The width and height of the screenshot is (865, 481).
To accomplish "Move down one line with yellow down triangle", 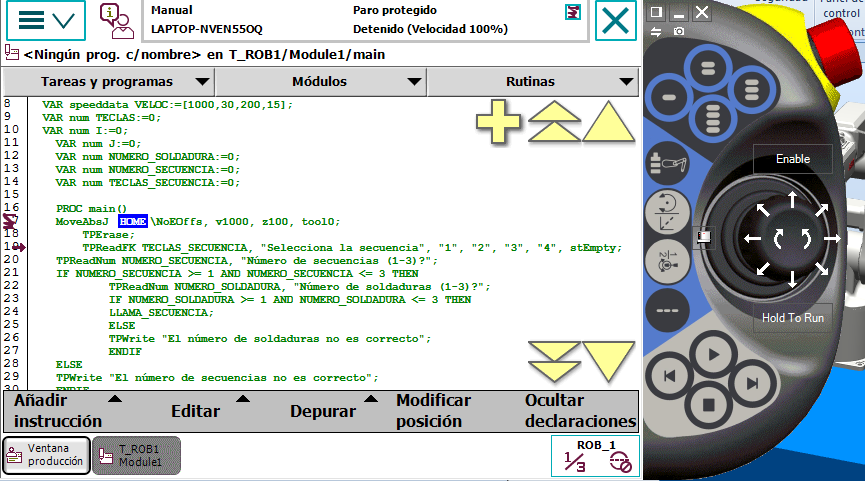I will point(609,361).
